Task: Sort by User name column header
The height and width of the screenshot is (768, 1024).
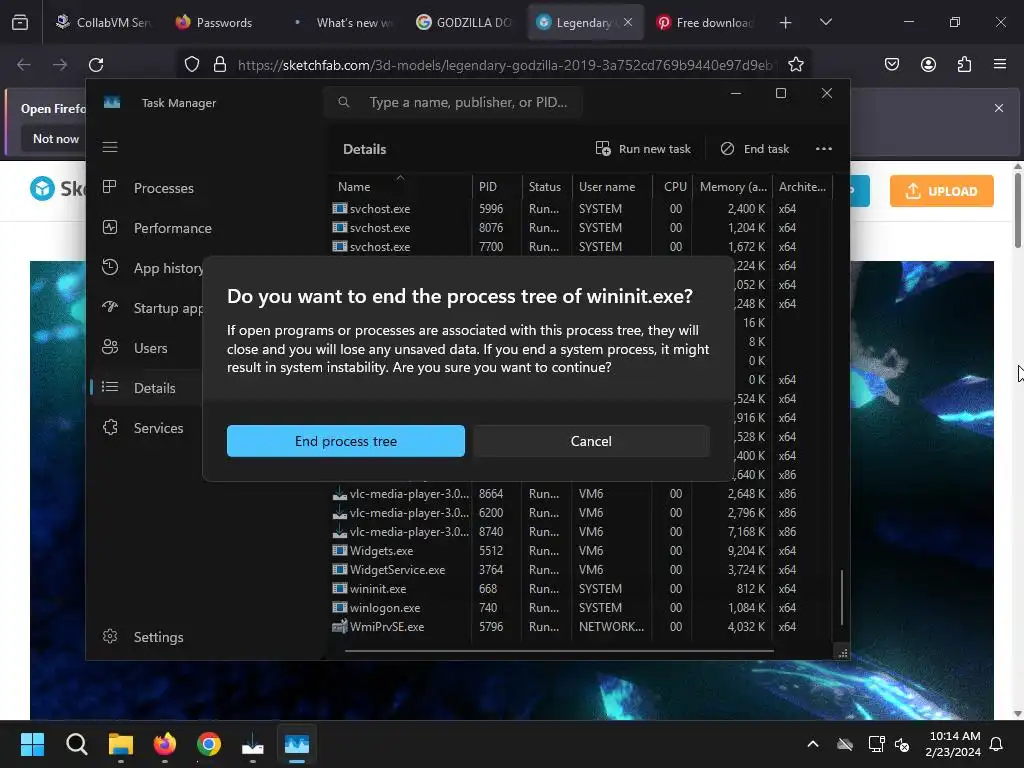Action: [x=612, y=186]
